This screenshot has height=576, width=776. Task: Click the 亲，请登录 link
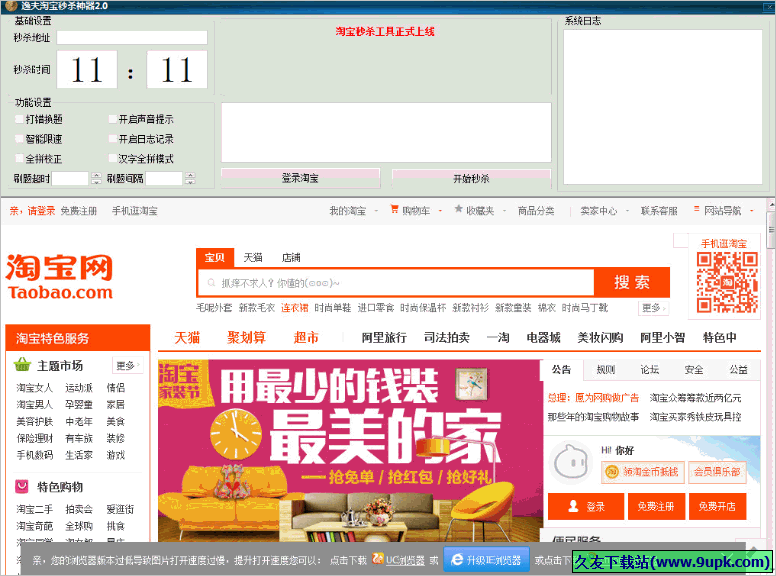32,211
